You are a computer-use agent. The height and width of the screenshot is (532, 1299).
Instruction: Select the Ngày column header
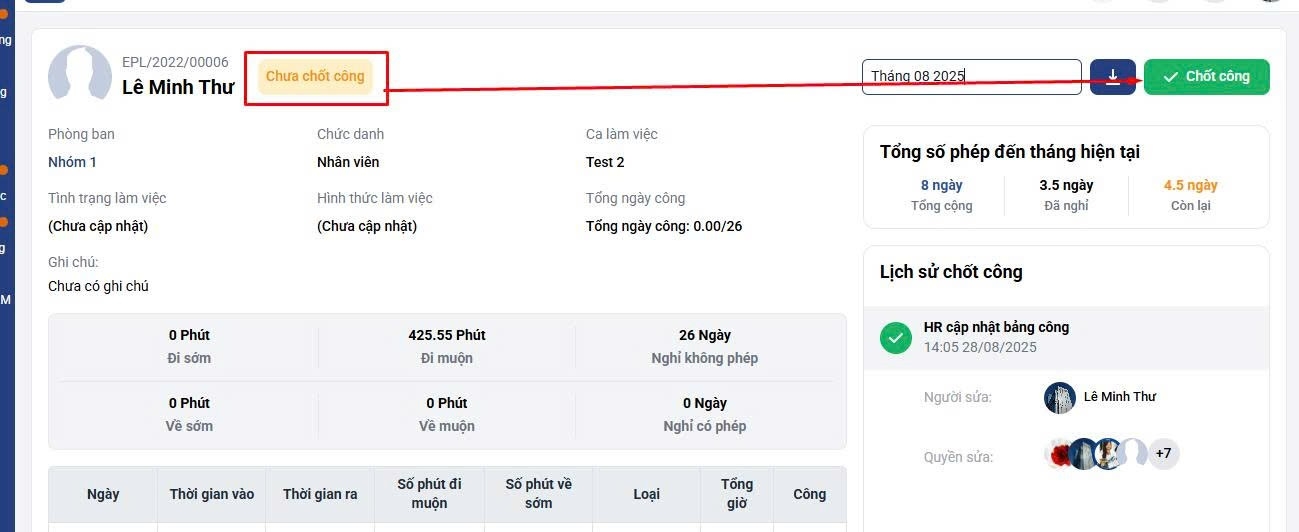(x=103, y=494)
